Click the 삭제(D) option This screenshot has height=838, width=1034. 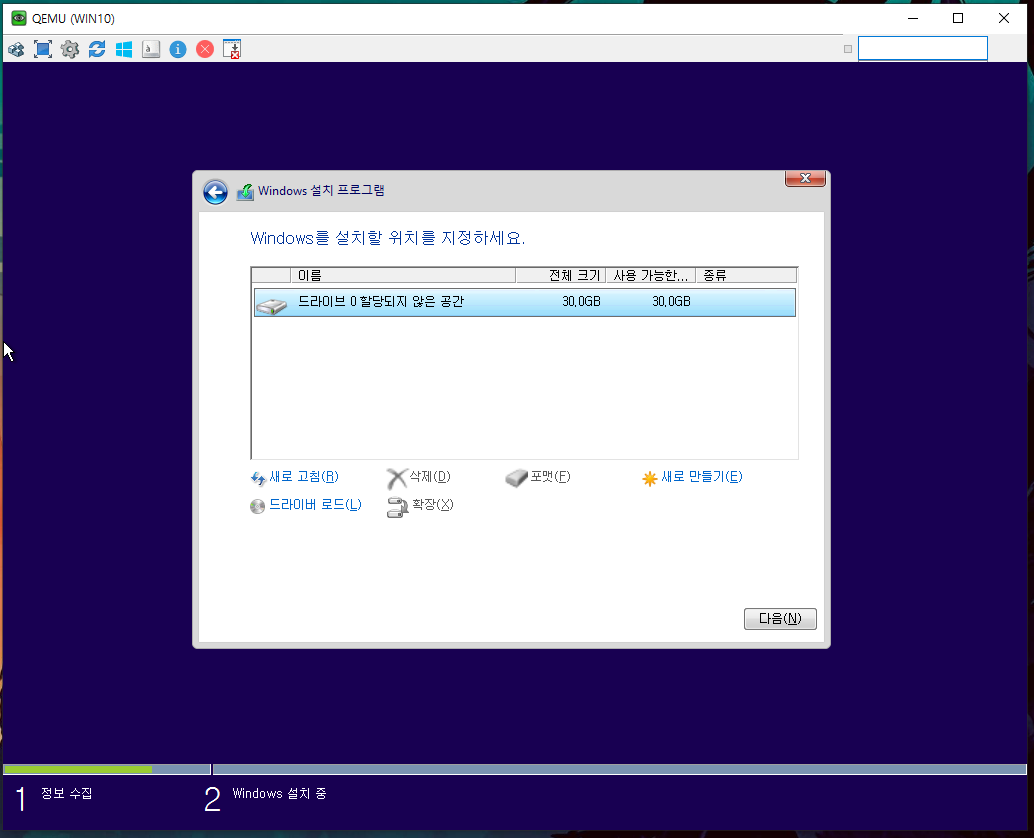pyautogui.click(x=430, y=476)
